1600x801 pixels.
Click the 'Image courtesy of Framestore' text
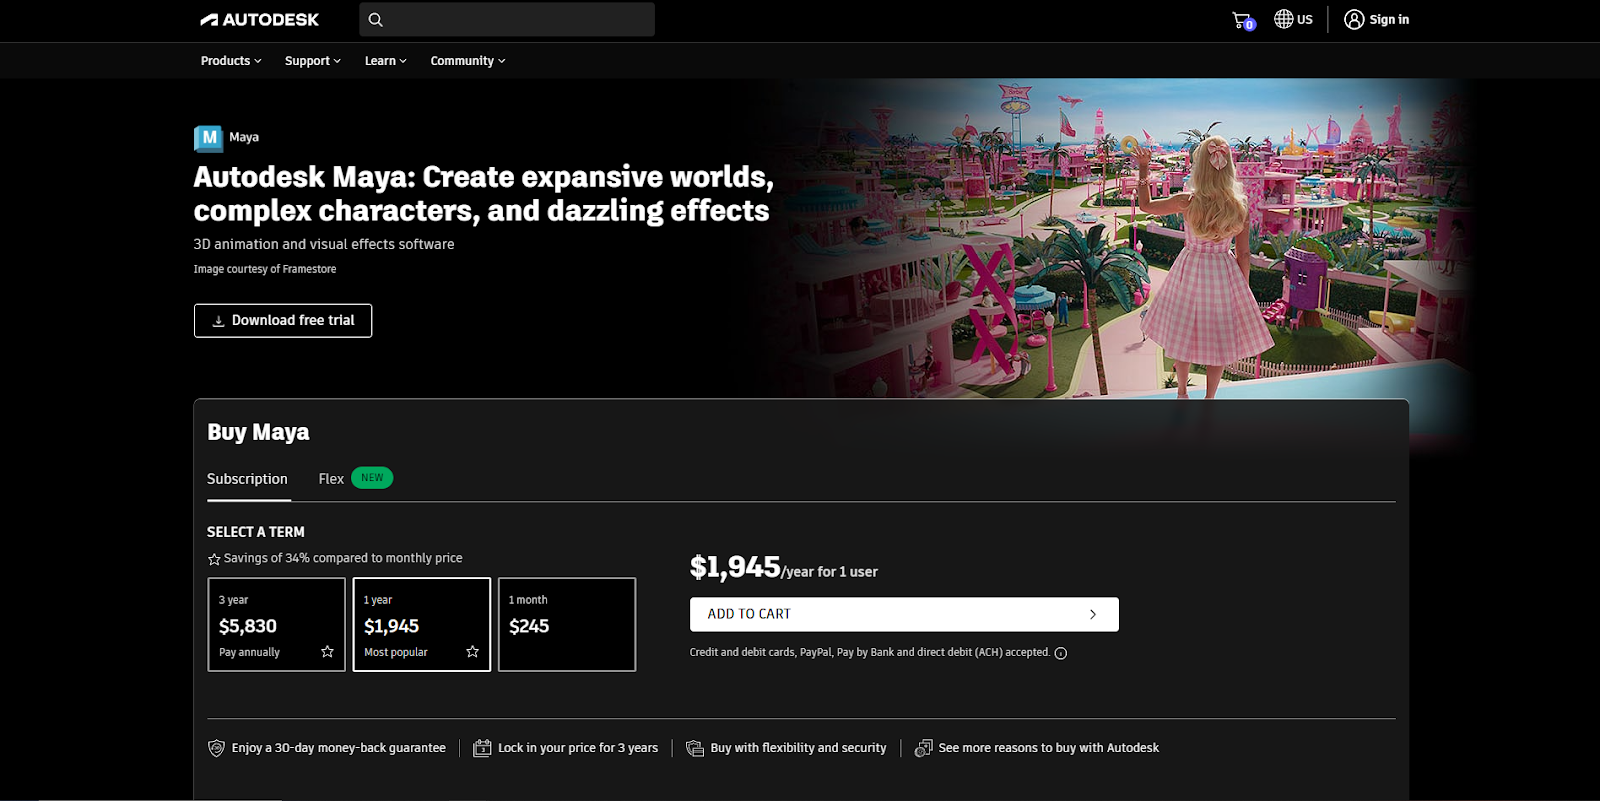coord(265,269)
